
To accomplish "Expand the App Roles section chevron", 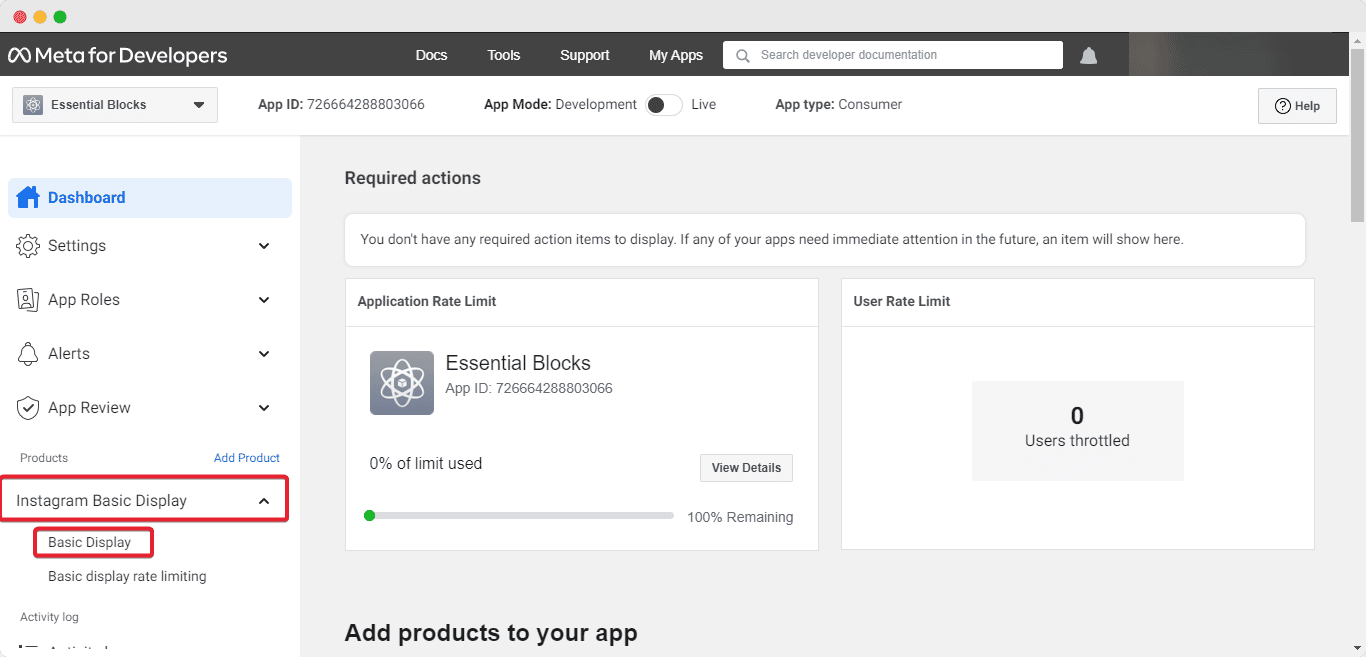I will click(264, 300).
